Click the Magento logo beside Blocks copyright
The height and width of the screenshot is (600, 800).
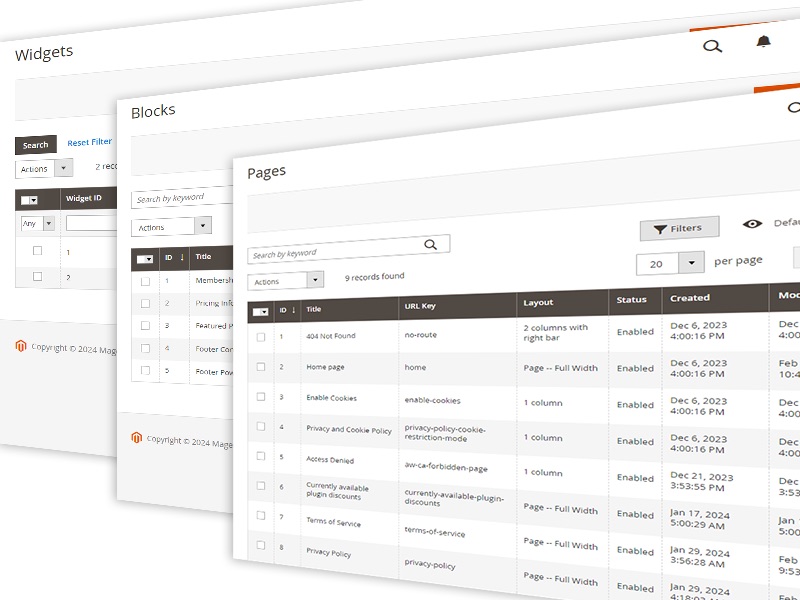(x=136, y=437)
